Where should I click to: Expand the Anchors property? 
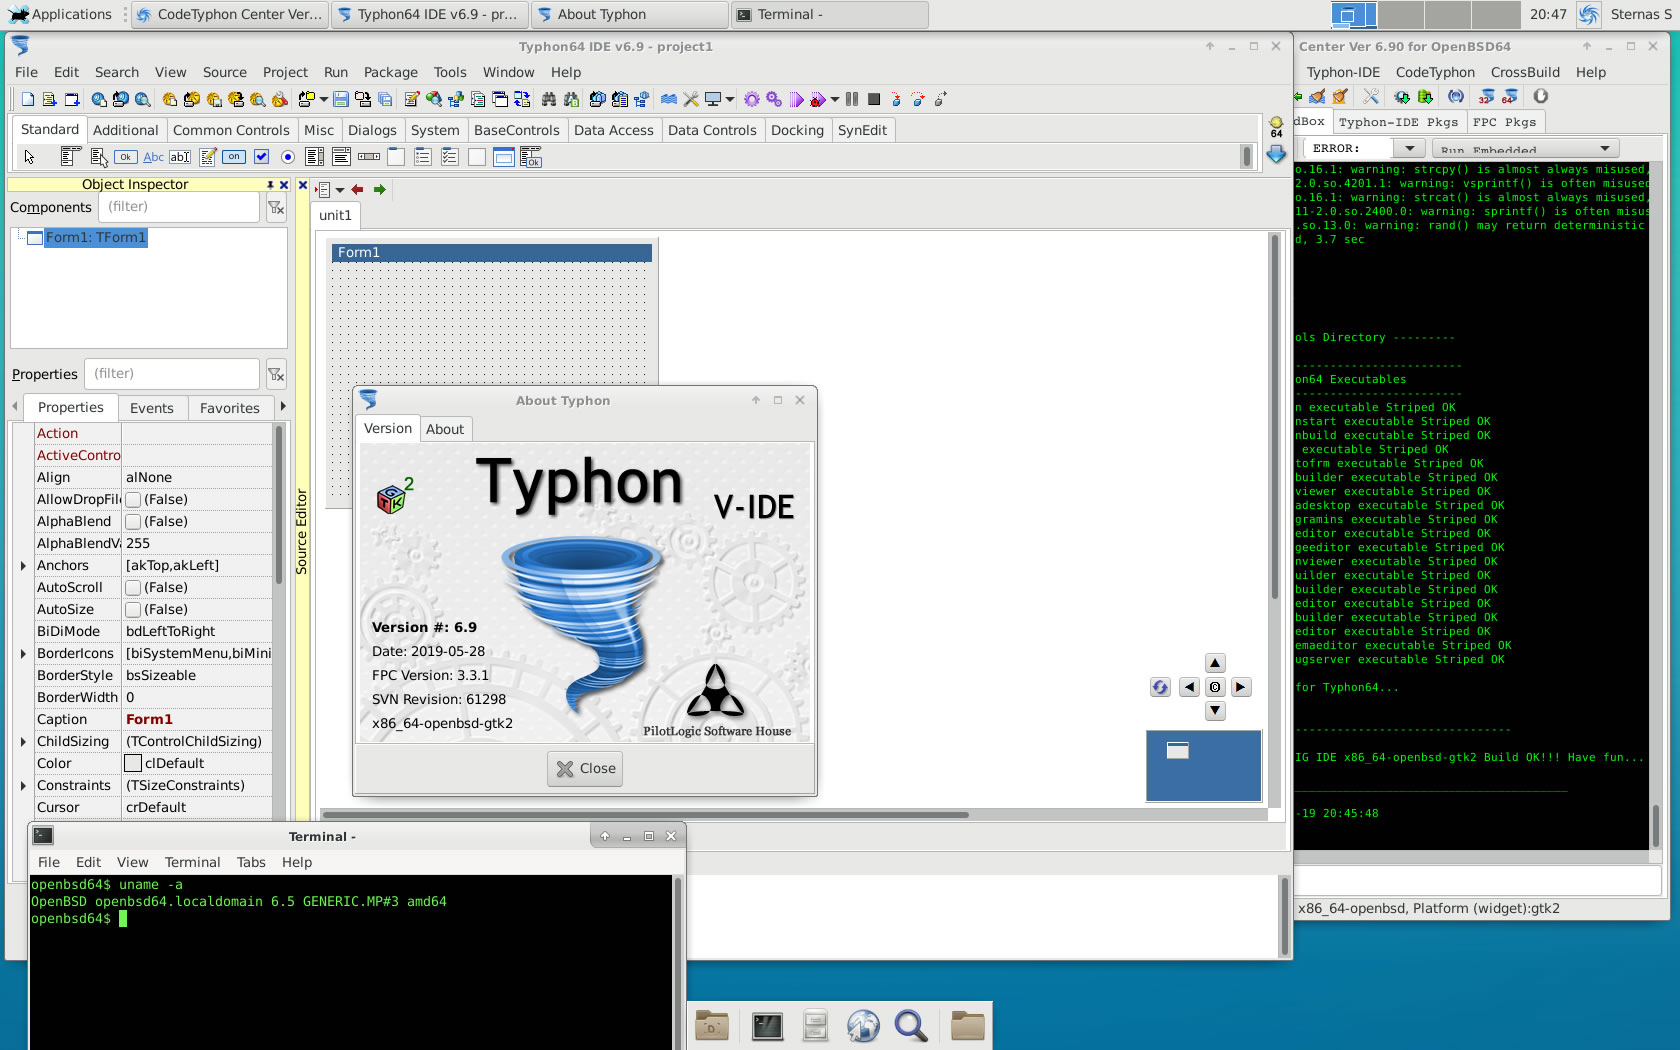coord(23,566)
